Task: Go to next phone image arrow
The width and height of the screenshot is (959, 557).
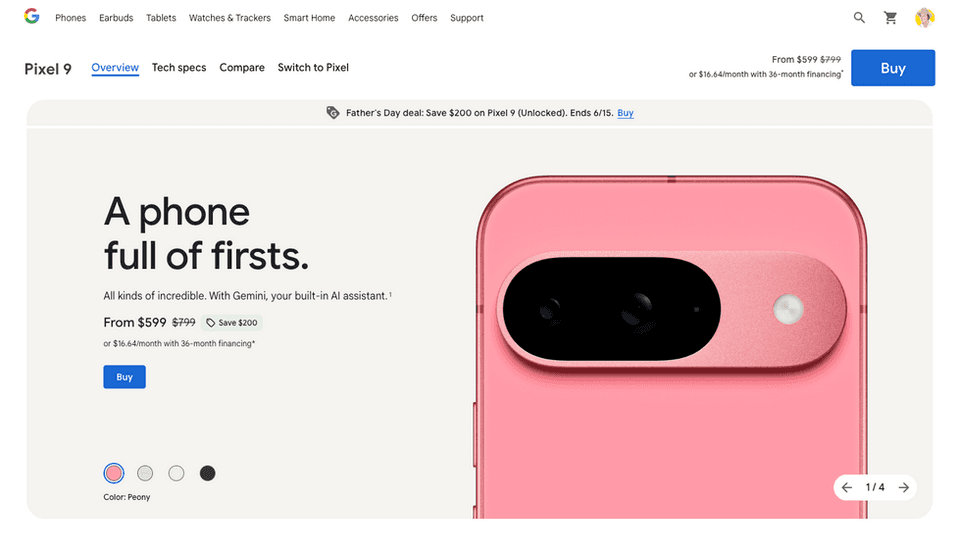Action: point(903,487)
